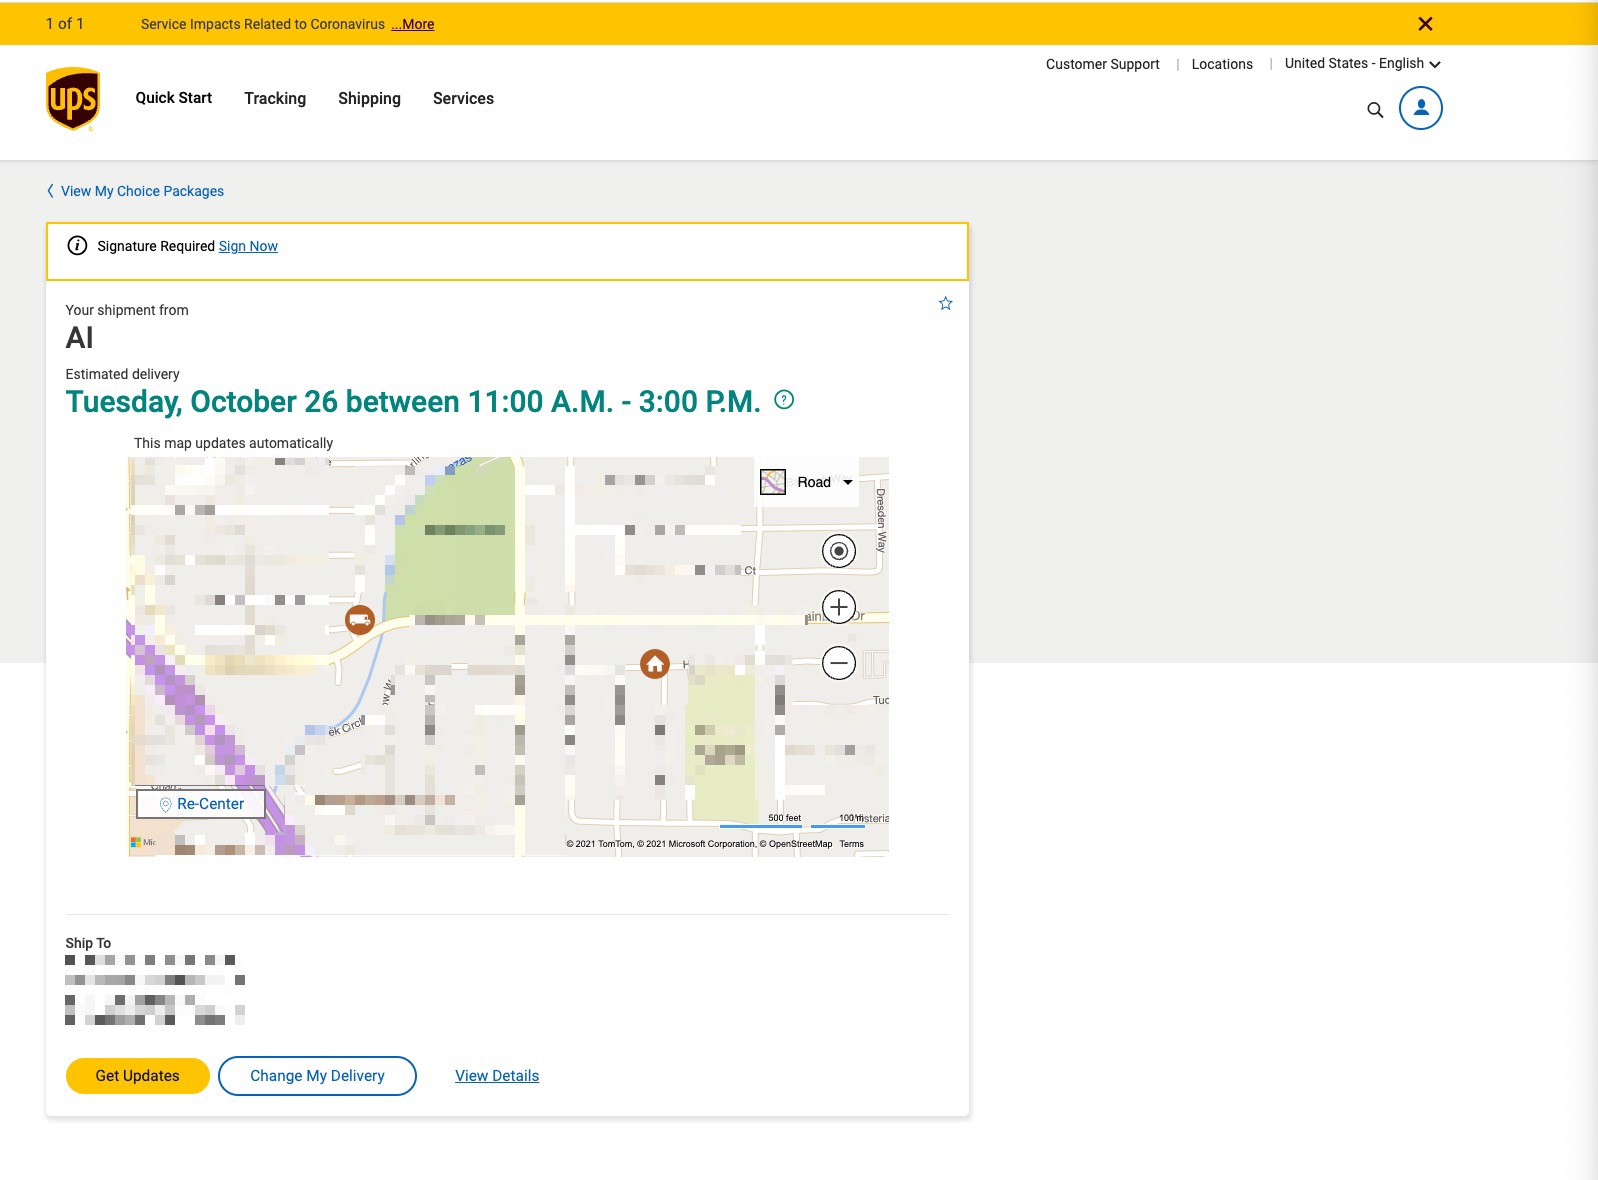Viewport: 1598px width, 1180px height.
Task: Open Services menu
Action: (463, 98)
